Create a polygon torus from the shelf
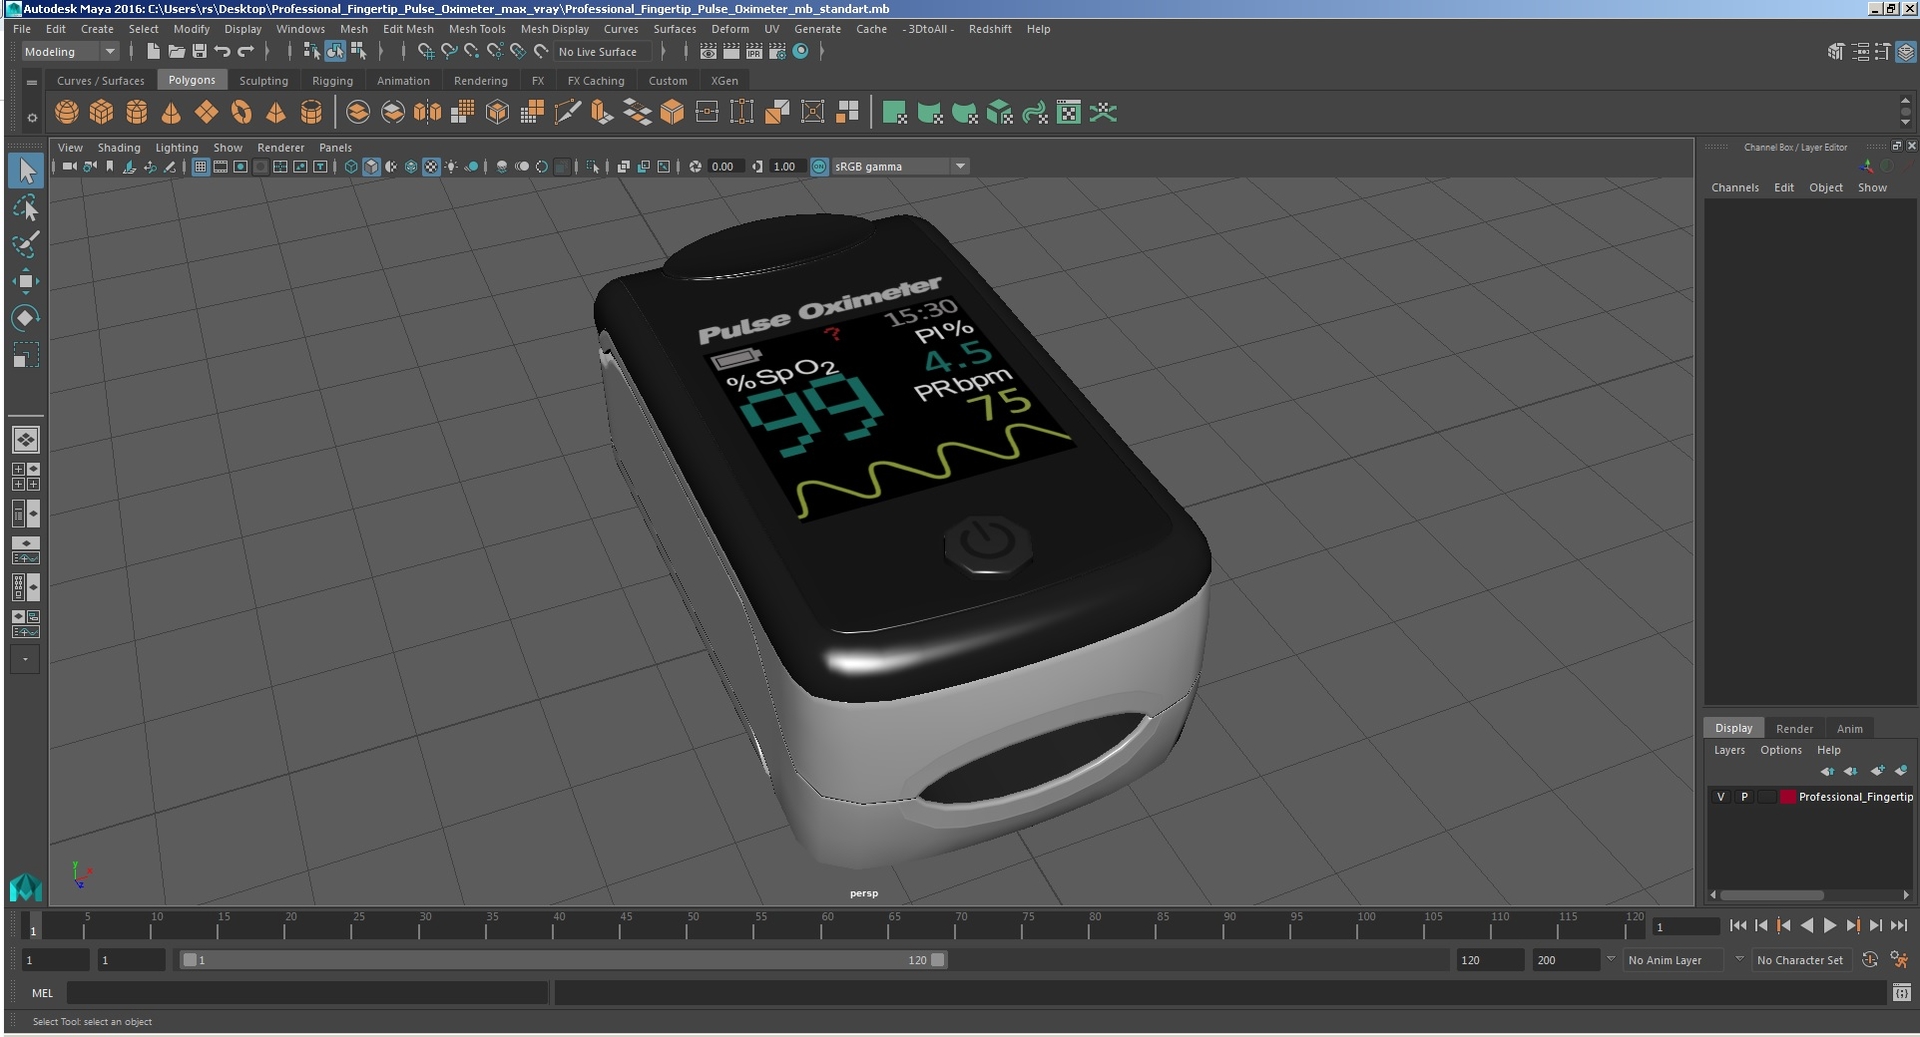The width and height of the screenshot is (1920, 1037). [x=241, y=112]
